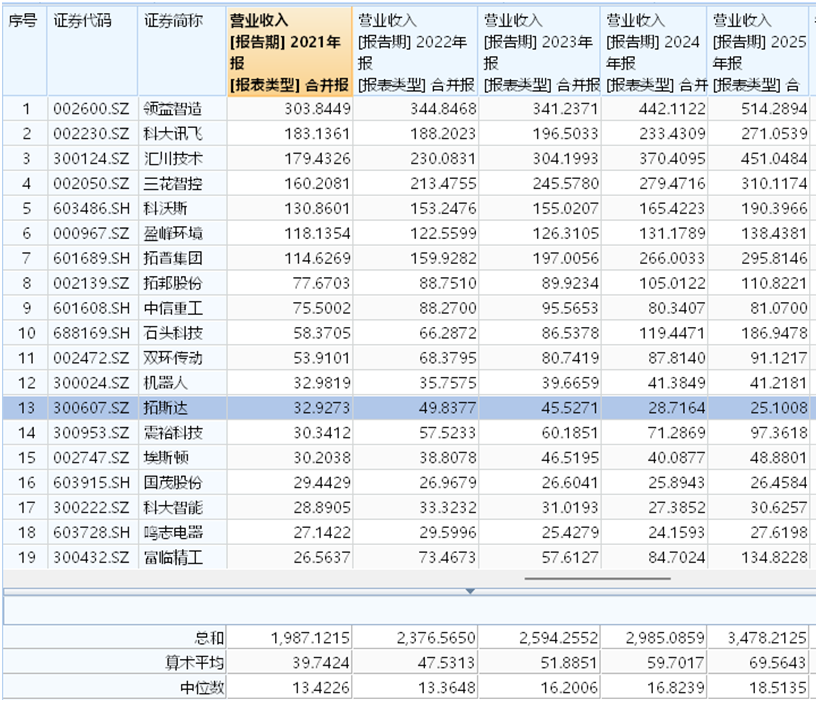
Task: Click the average value 51.8851
Action: click(x=569, y=663)
